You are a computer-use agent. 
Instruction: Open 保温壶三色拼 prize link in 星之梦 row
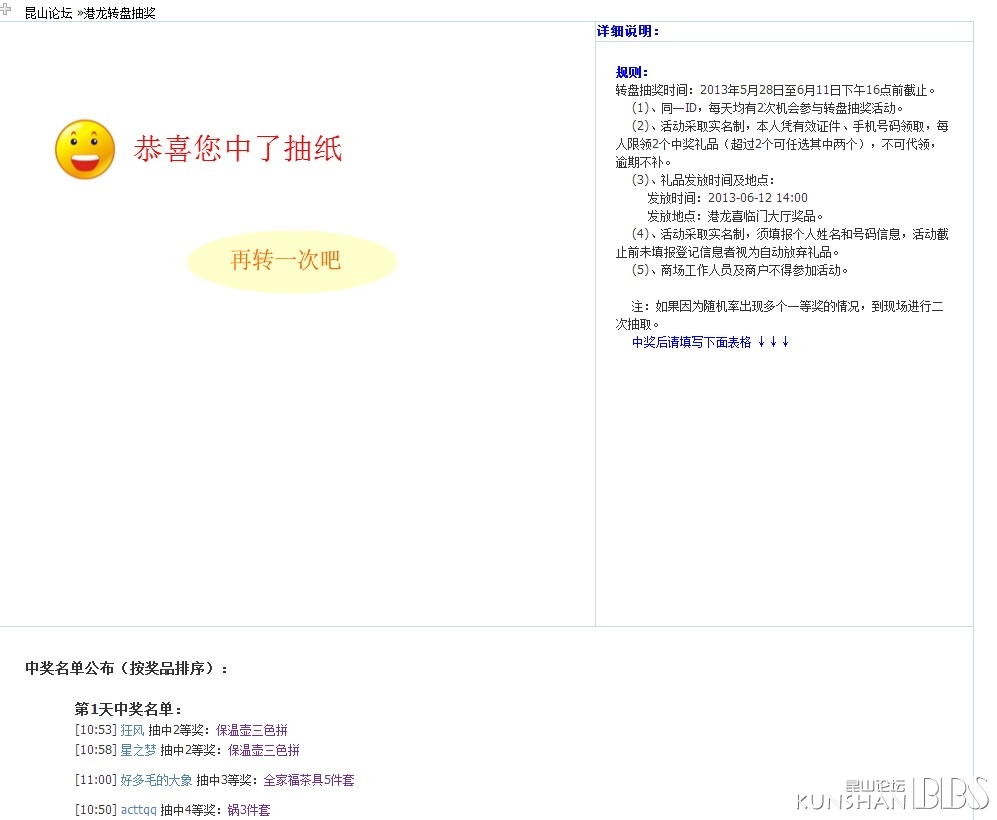264,750
